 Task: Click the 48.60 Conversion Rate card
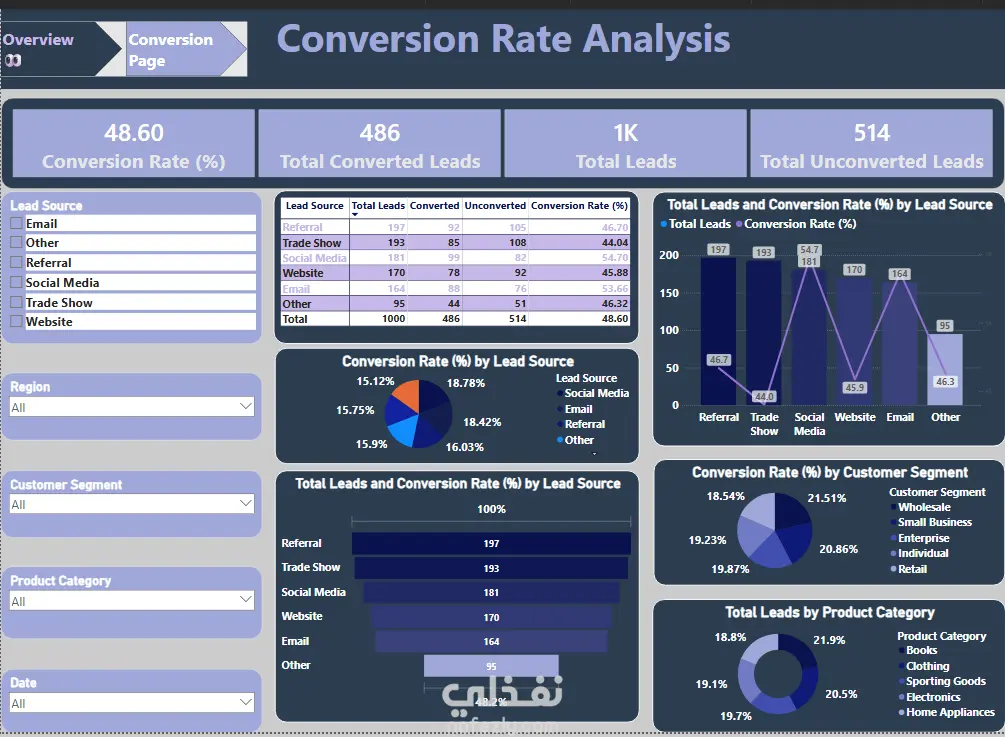click(134, 143)
